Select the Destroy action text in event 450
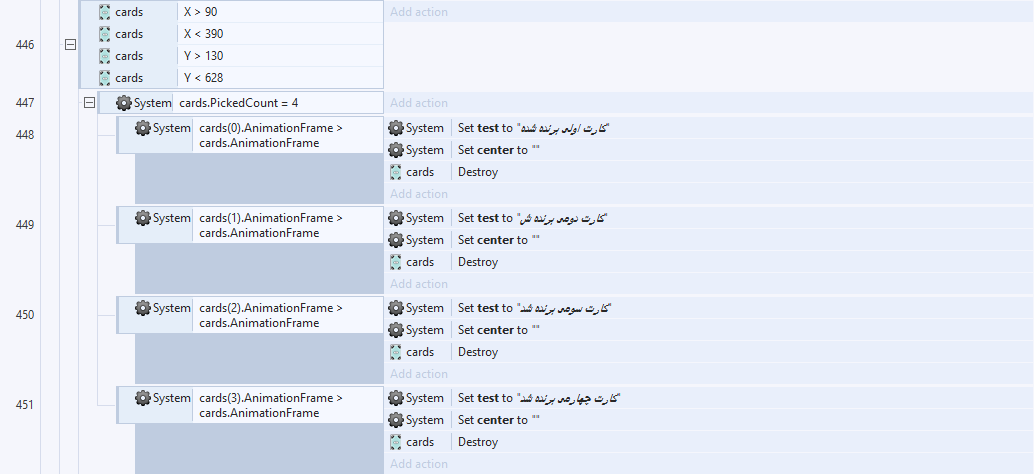The image size is (1034, 474). coord(477,352)
